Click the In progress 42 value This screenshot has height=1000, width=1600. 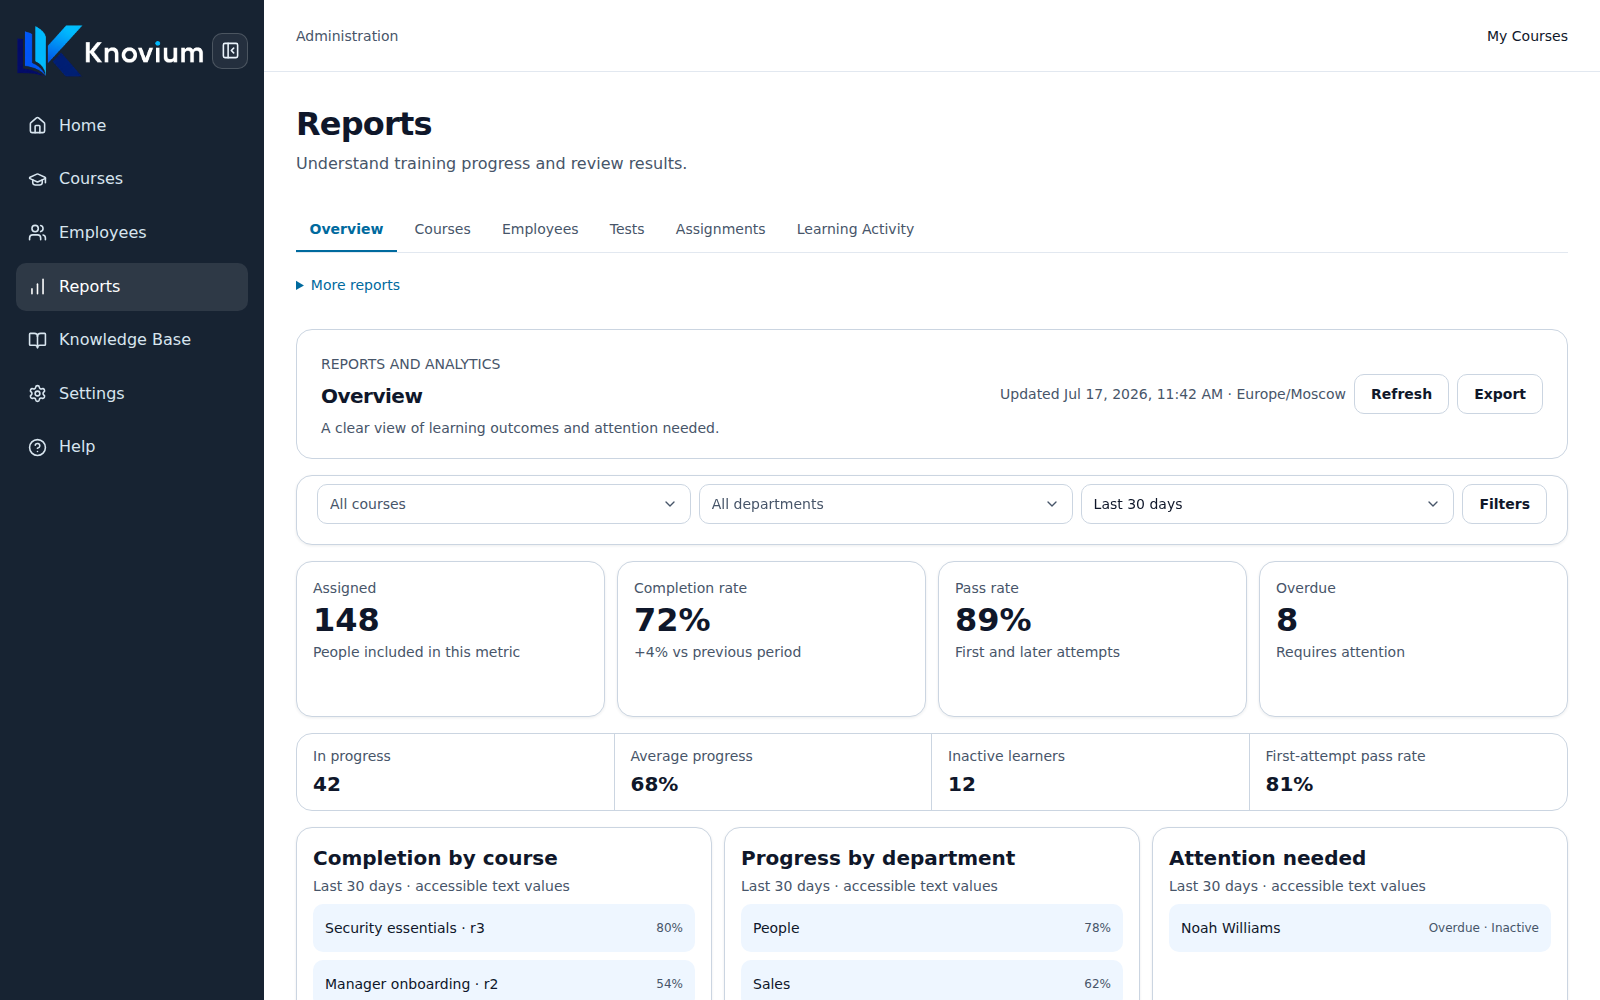tap(327, 784)
